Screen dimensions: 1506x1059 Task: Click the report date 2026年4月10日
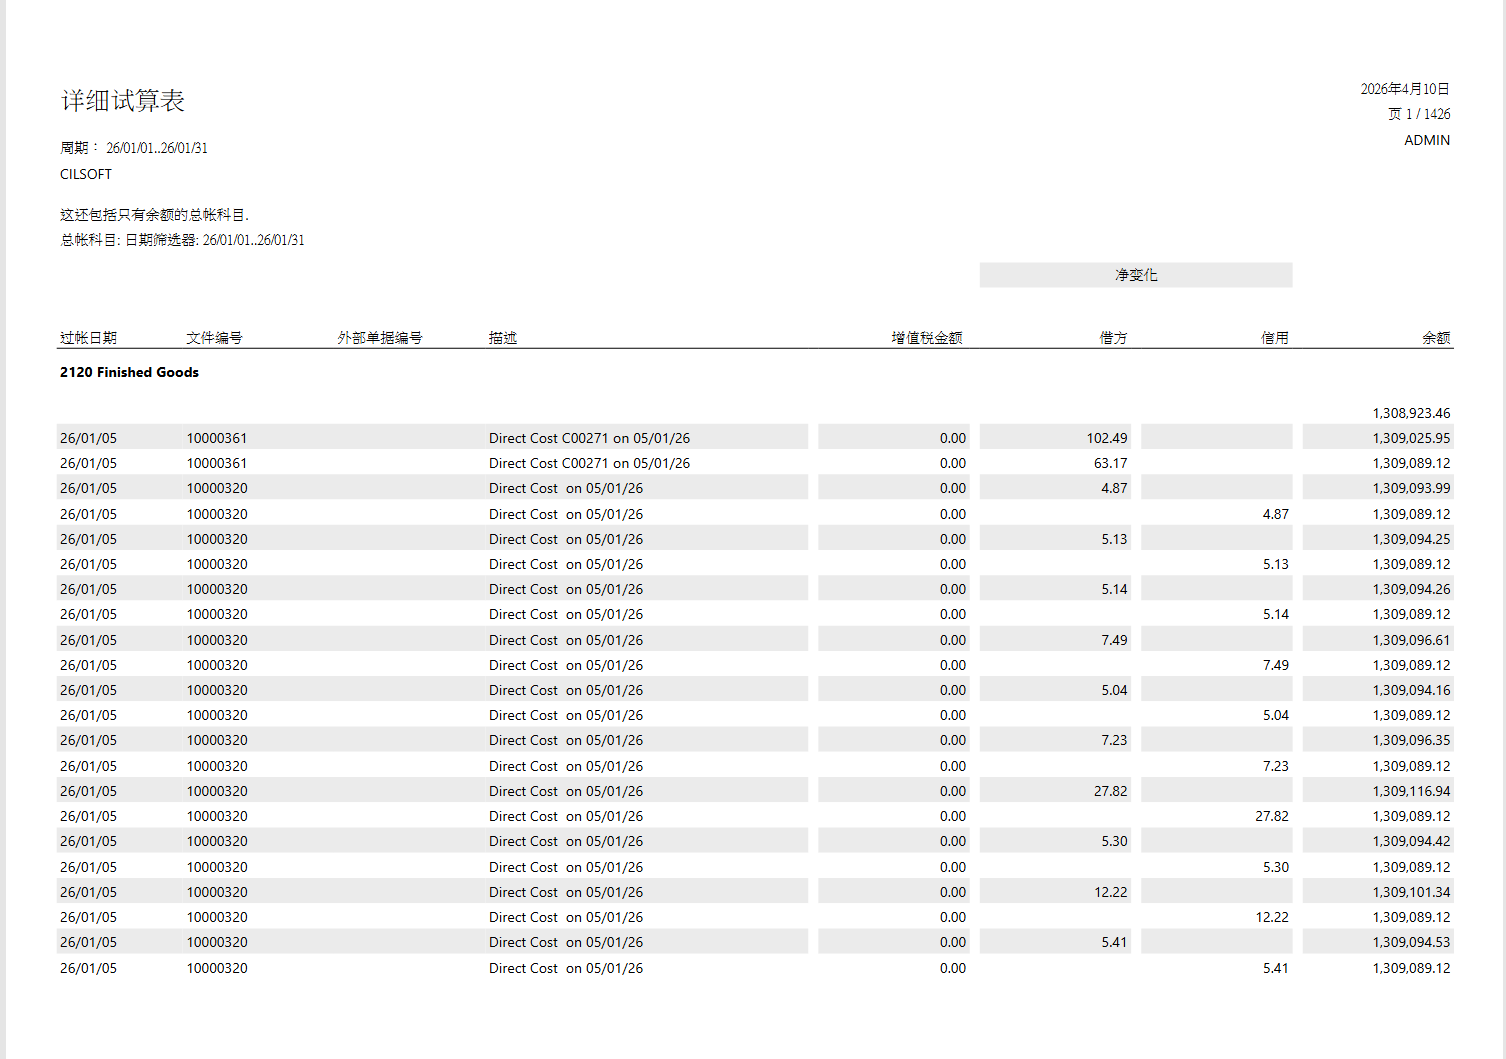[x=1405, y=89]
